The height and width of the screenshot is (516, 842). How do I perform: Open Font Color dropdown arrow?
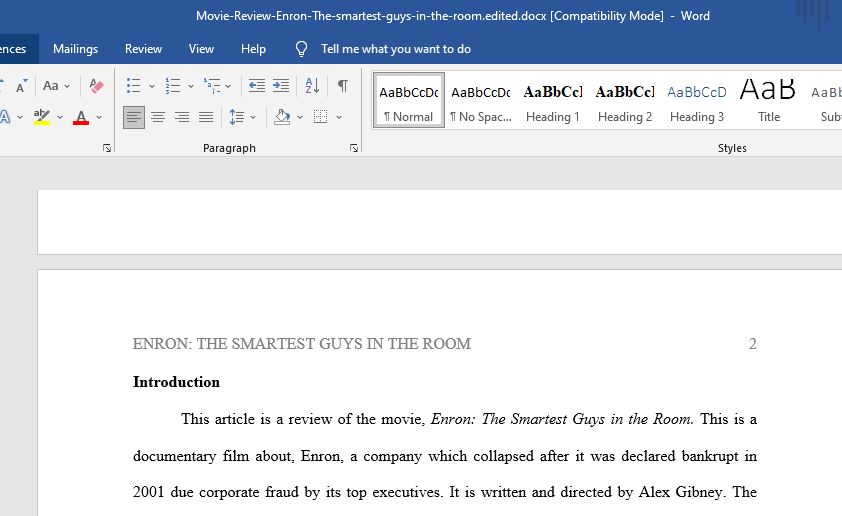click(99, 117)
